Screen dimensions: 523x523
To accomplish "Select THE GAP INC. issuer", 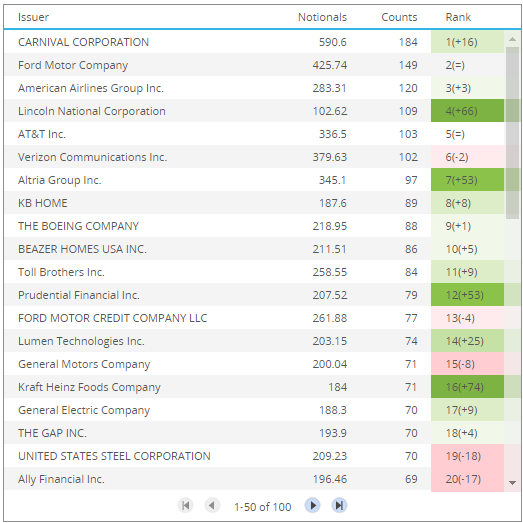I will pyautogui.click(x=52, y=433).
